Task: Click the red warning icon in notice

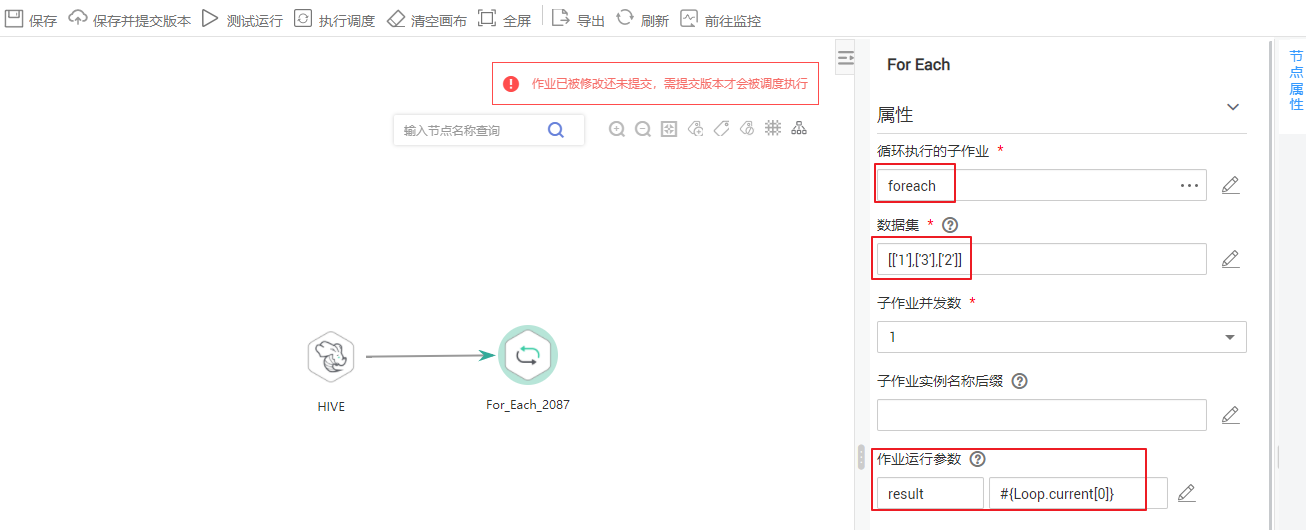Action: (x=511, y=84)
